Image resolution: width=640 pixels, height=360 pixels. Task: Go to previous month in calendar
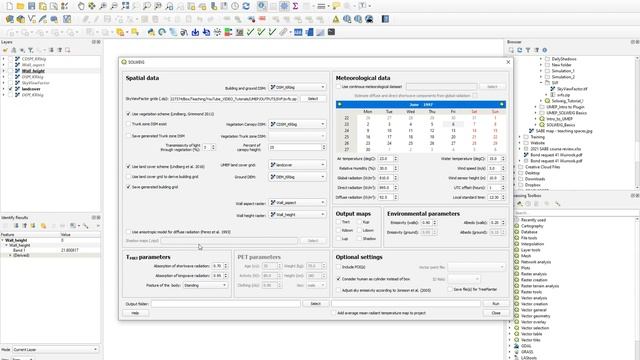point(340,104)
